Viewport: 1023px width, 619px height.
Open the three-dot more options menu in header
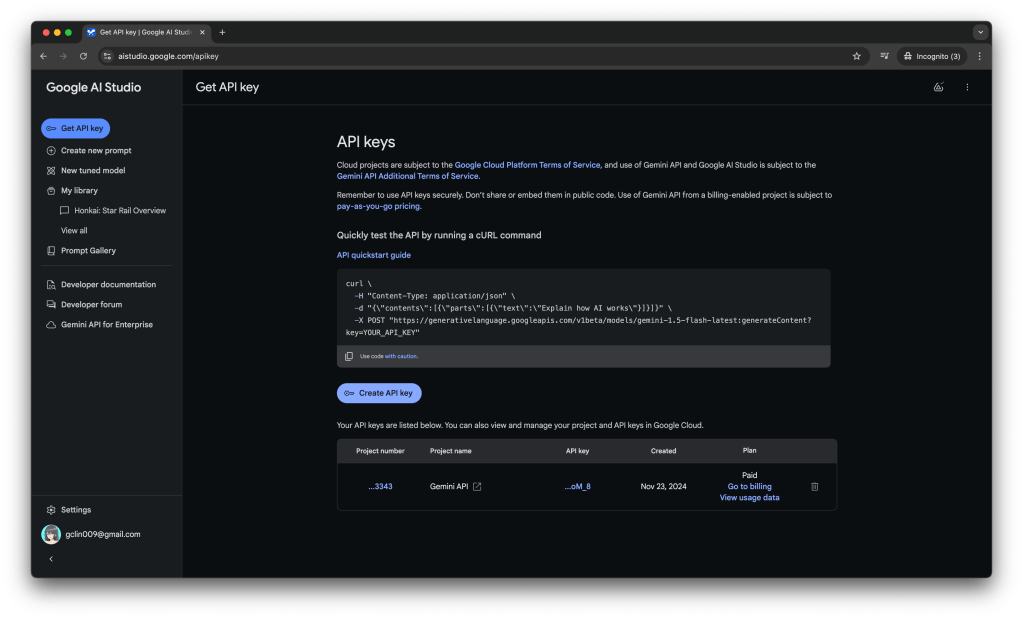967,88
